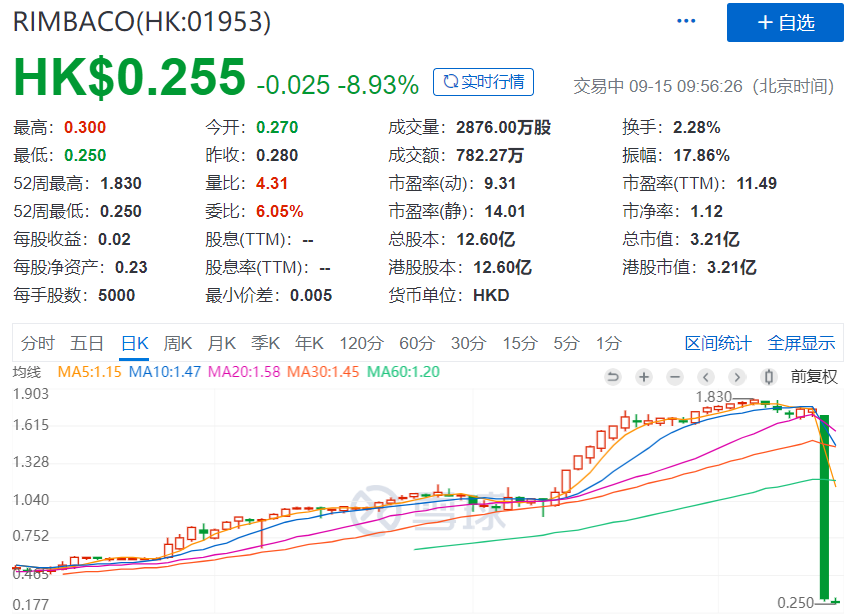Switch to the 60分 chart tab
846x614 pixels.
click(x=417, y=343)
